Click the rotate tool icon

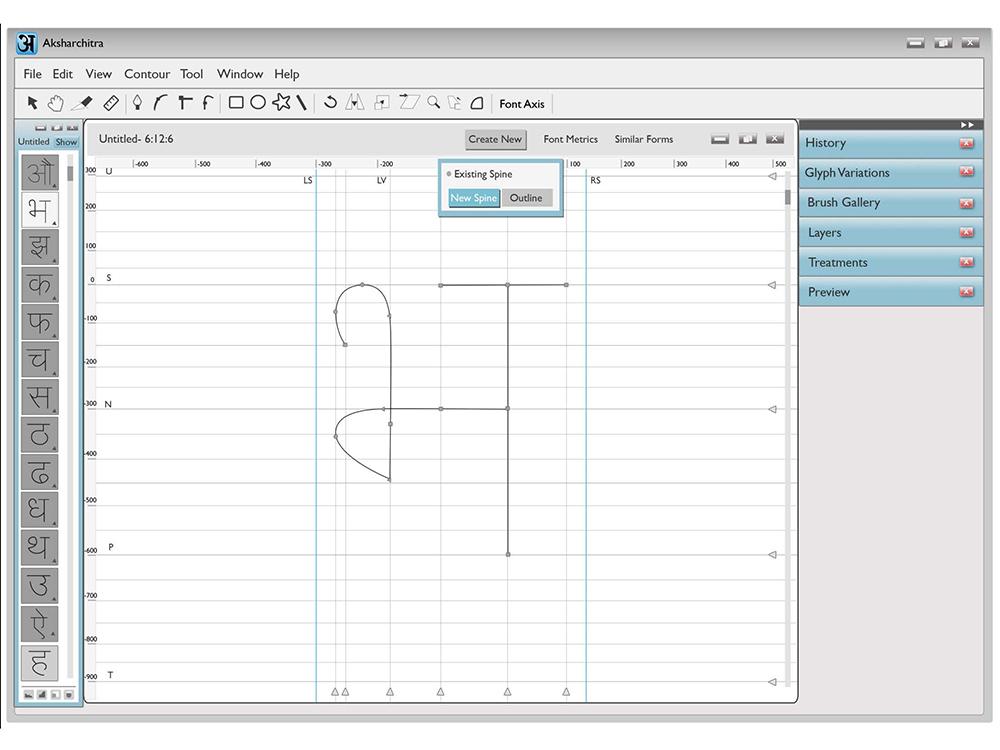[330, 103]
